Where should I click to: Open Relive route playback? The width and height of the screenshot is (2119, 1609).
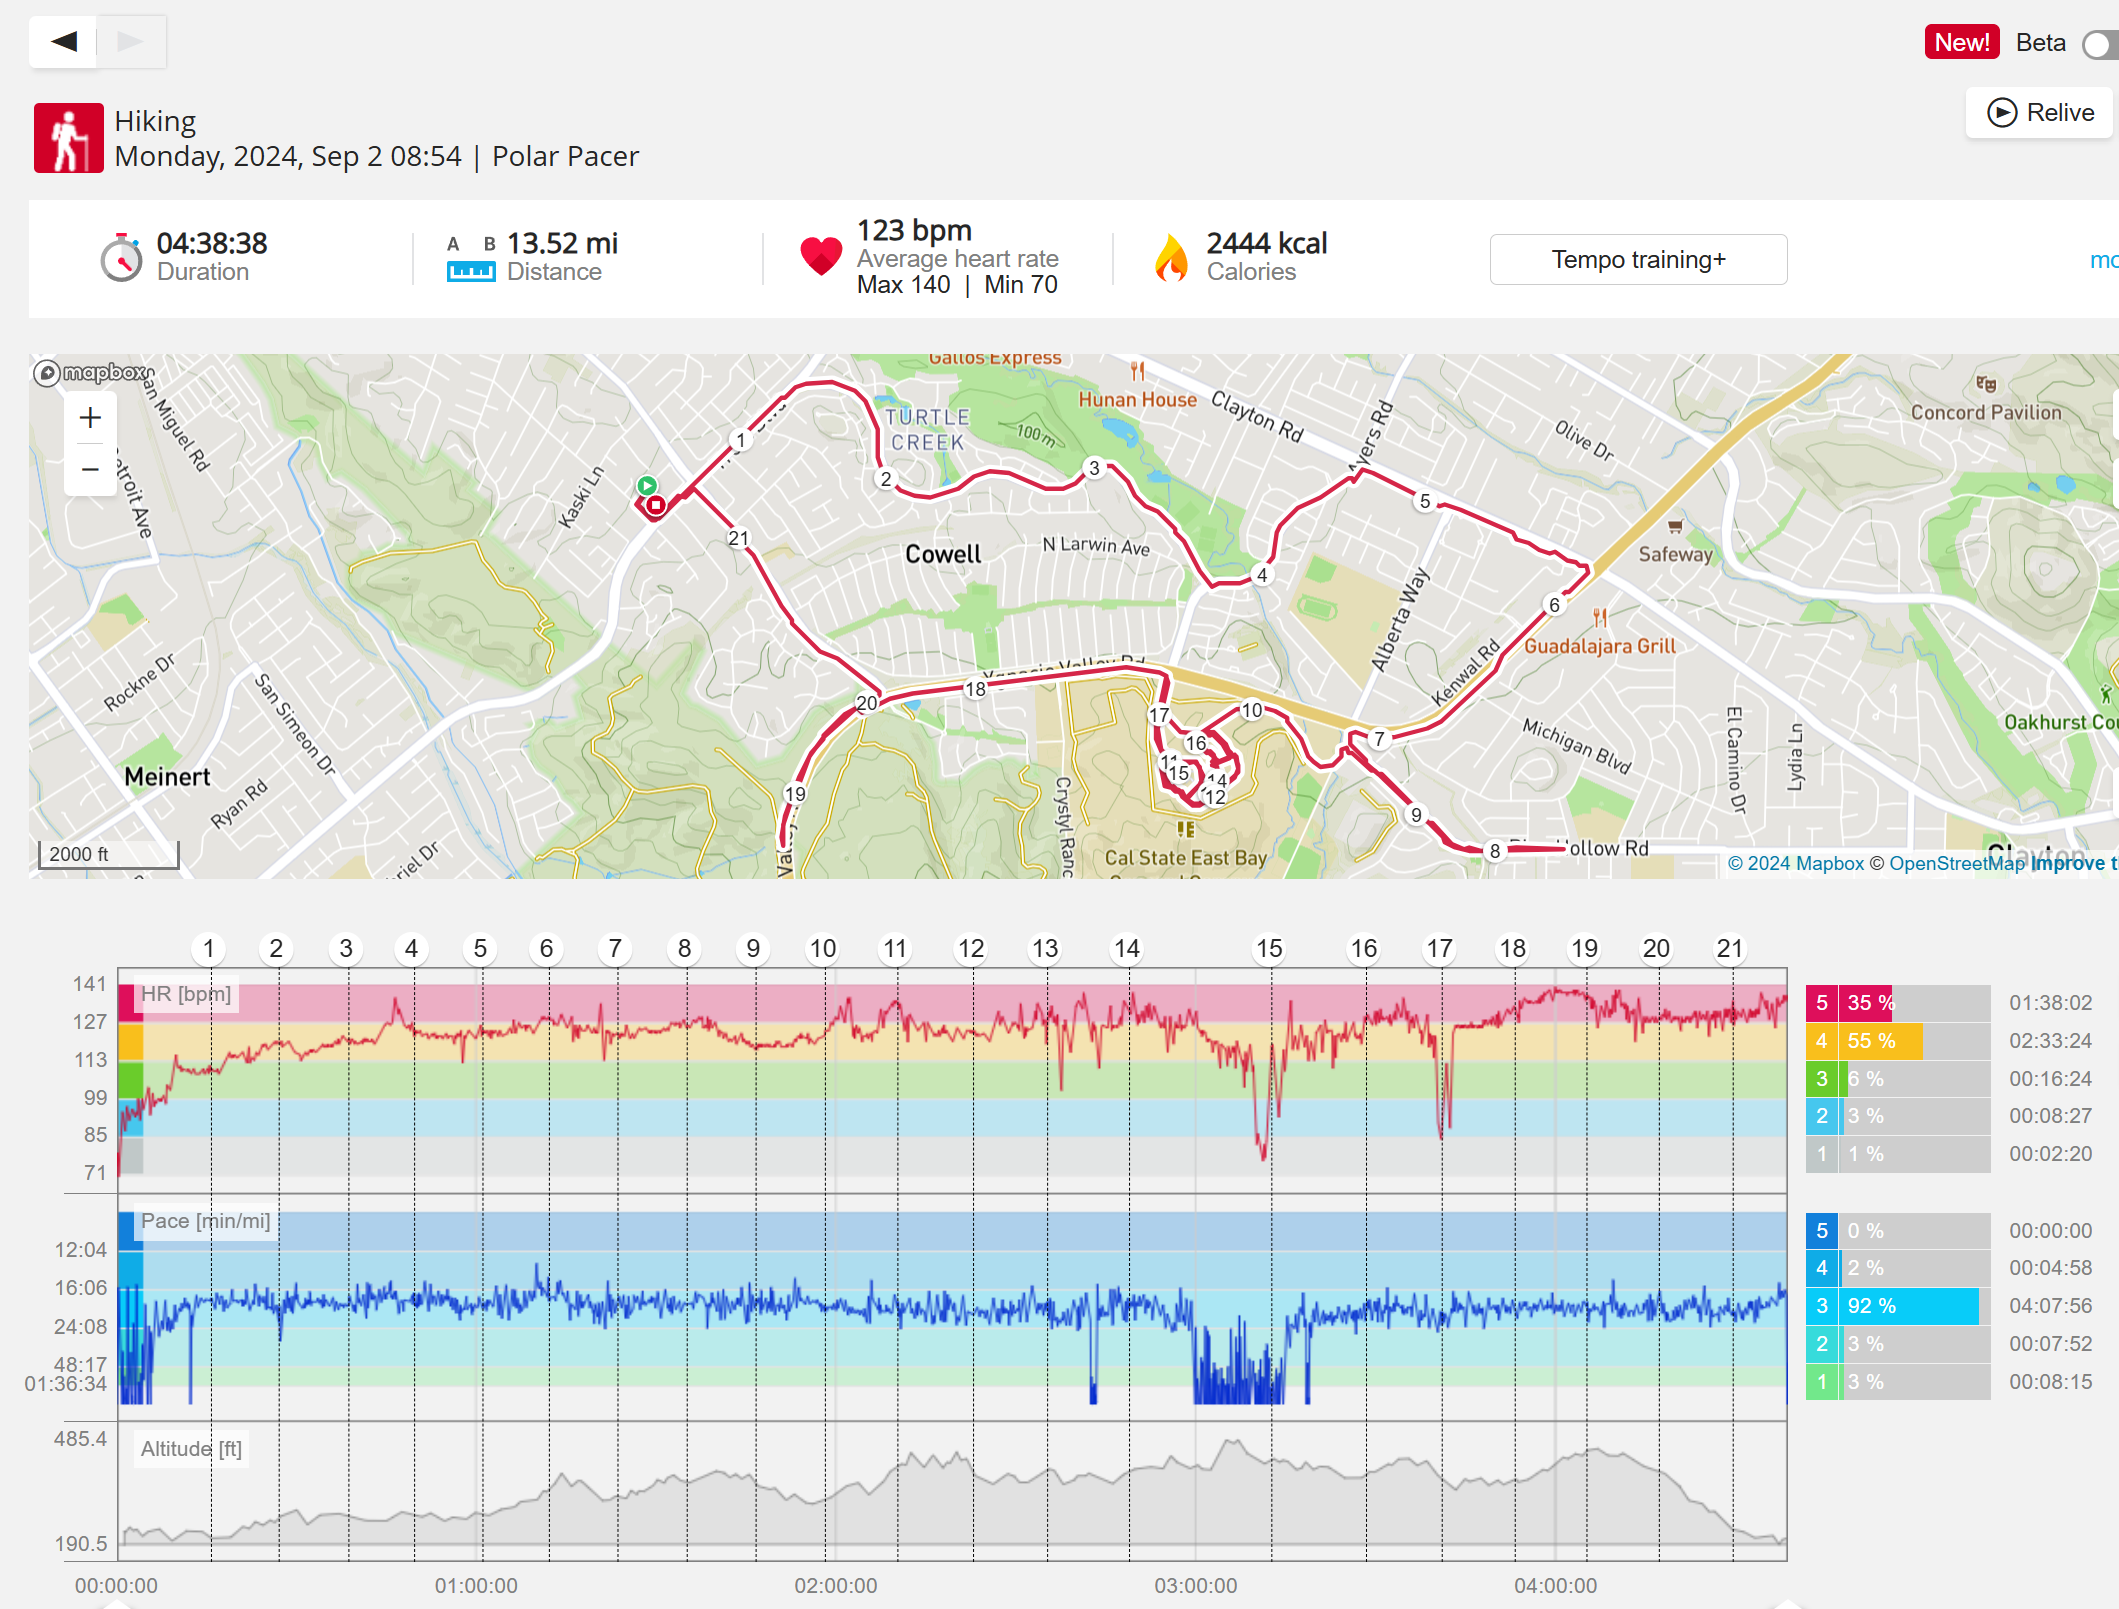[x=2039, y=113]
